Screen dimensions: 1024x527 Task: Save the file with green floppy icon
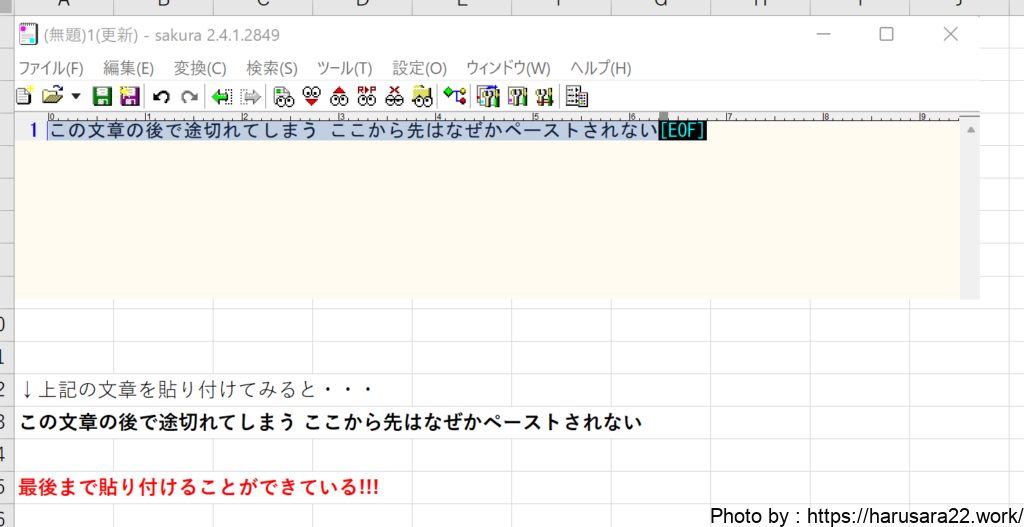(x=101, y=96)
